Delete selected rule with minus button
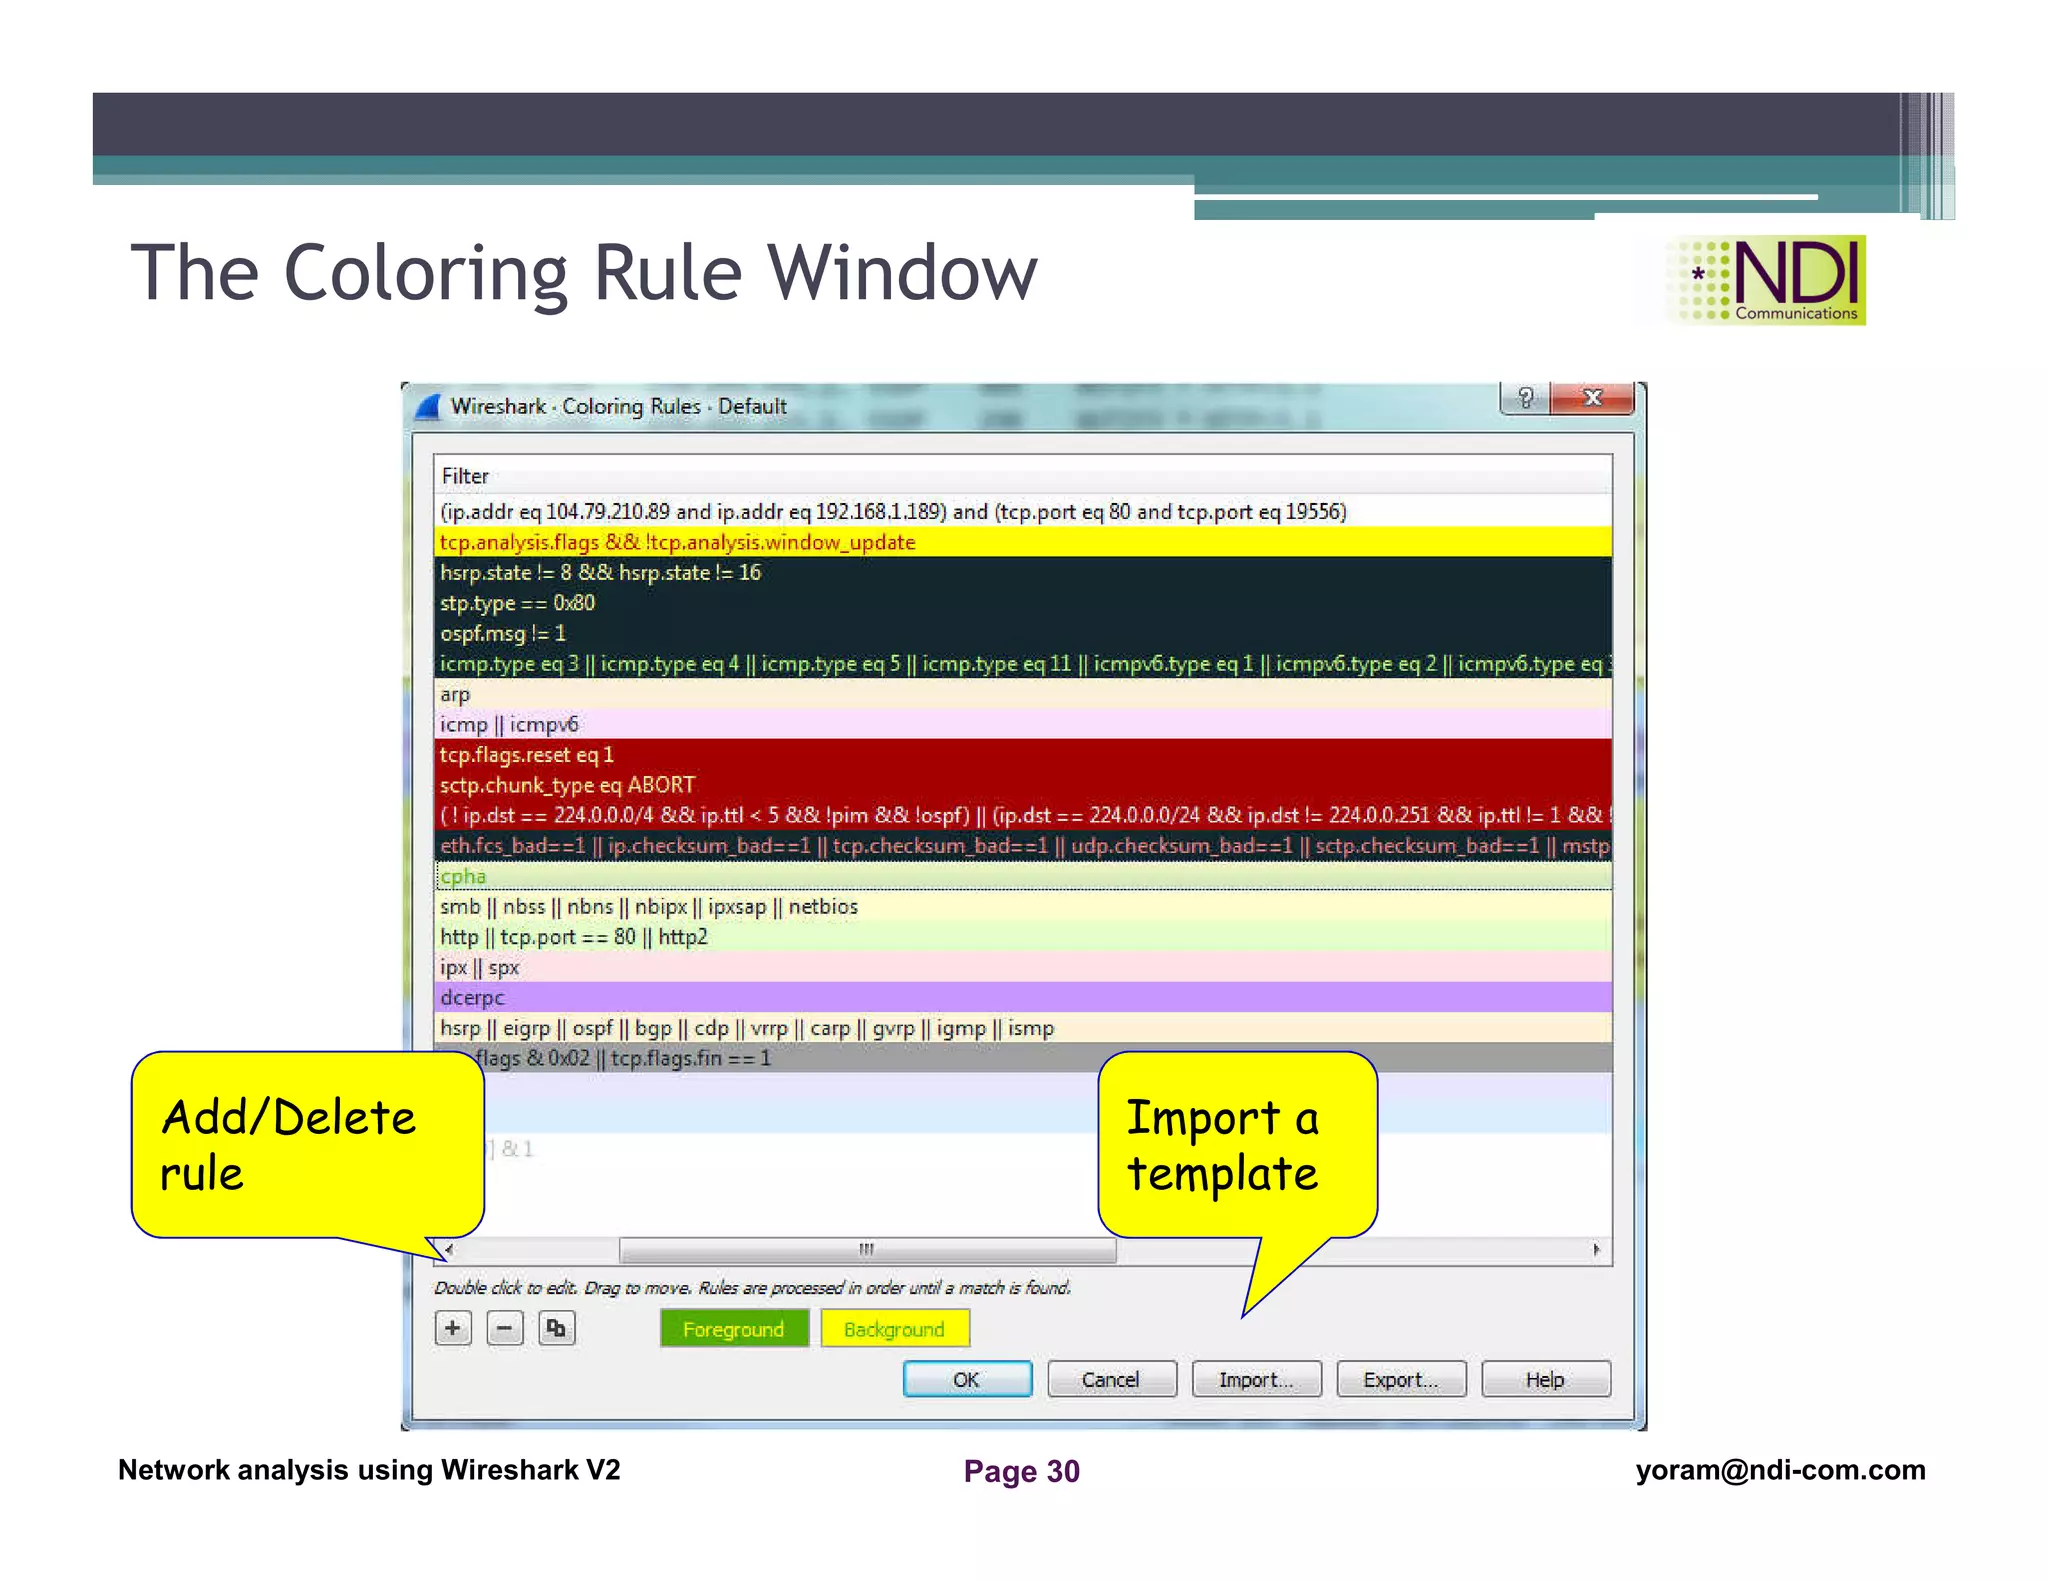The height and width of the screenshot is (1582, 2048). point(505,1328)
